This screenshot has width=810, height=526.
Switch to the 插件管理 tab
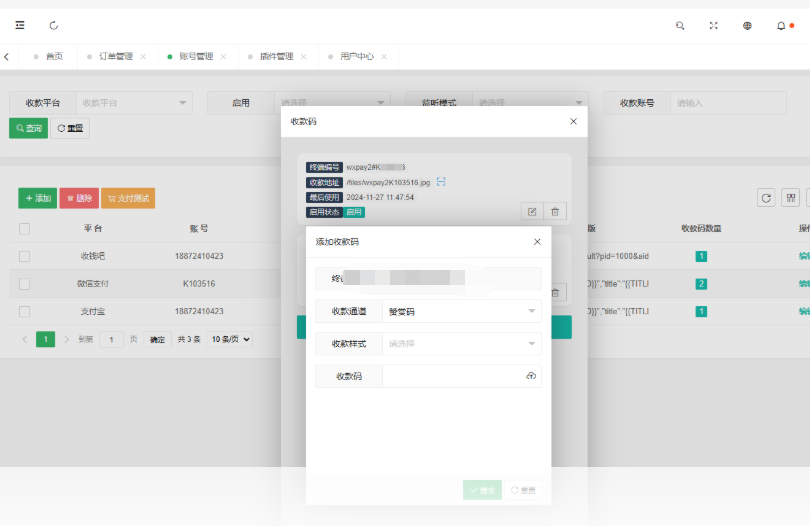click(x=276, y=56)
